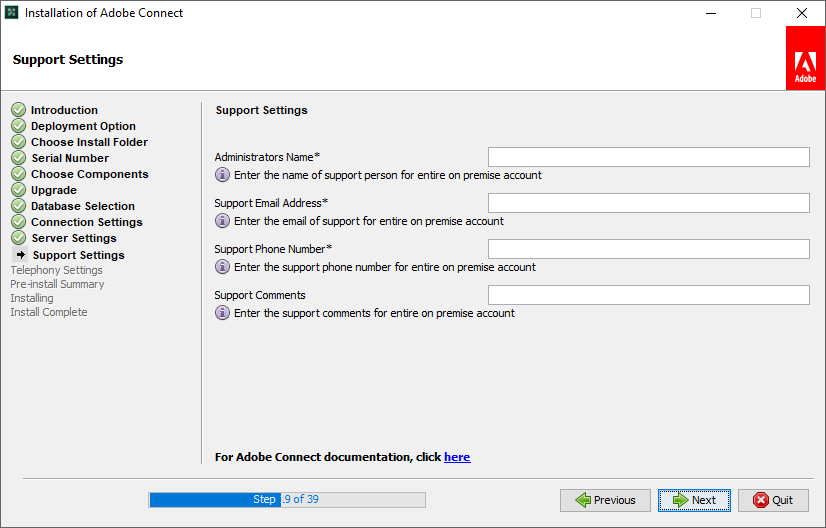Select the Installing step label
The image size is (826, 528).
coord(32,298)
